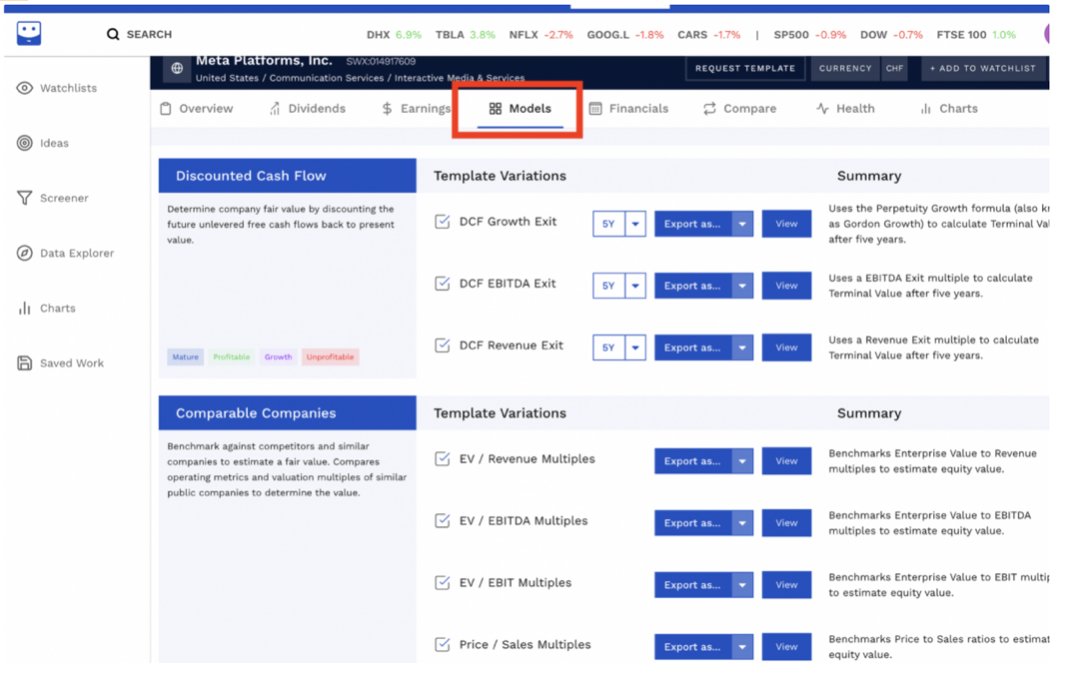Toggle the DCF Revenue Exit checkbox
Viewport: 1078px width, 678px height.
click(442, 345)
